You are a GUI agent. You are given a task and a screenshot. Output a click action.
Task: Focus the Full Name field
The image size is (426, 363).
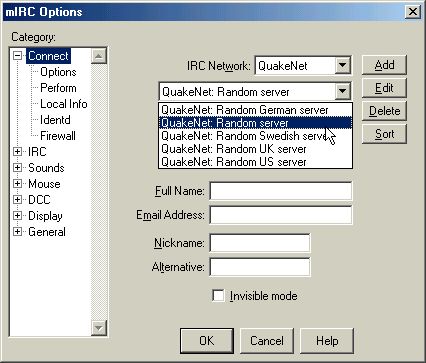point(281,191)
